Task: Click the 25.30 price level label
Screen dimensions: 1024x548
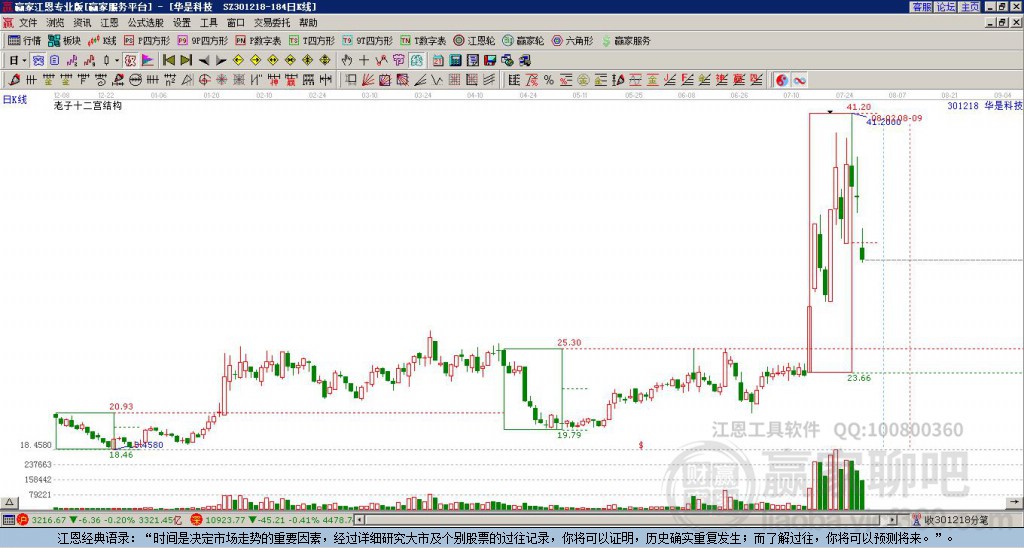Action: pyautogui.click(x=569, y=342)
